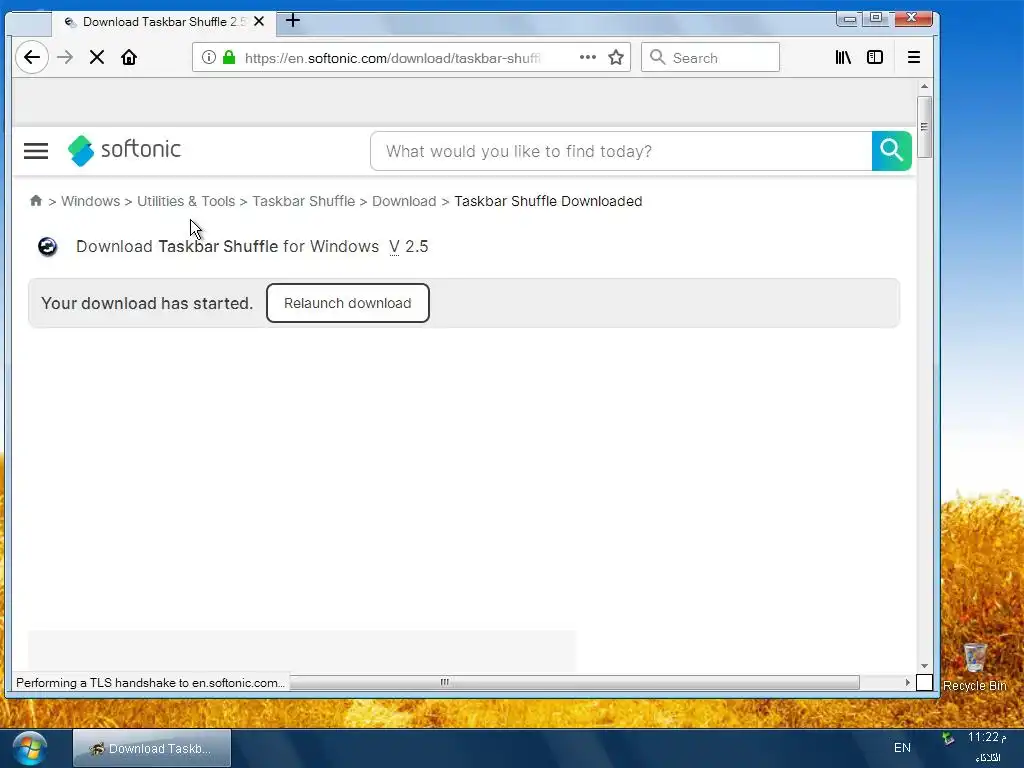Open the Windows breadcrumb link
Screen dimensions: 1024x768
coord(90,201)
